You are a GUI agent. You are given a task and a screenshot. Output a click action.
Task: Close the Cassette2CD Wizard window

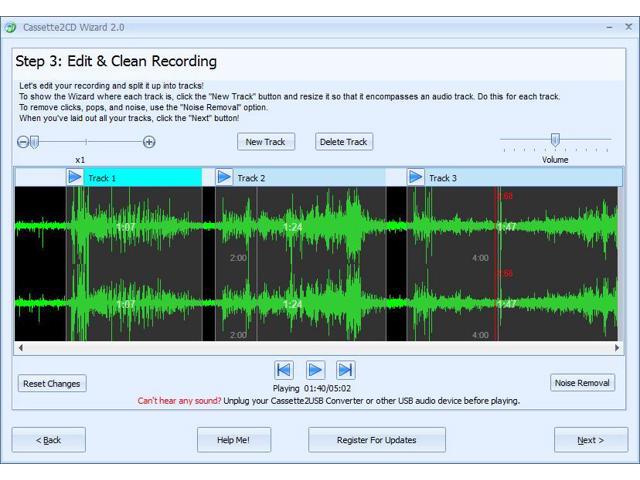tap(629, 27)
